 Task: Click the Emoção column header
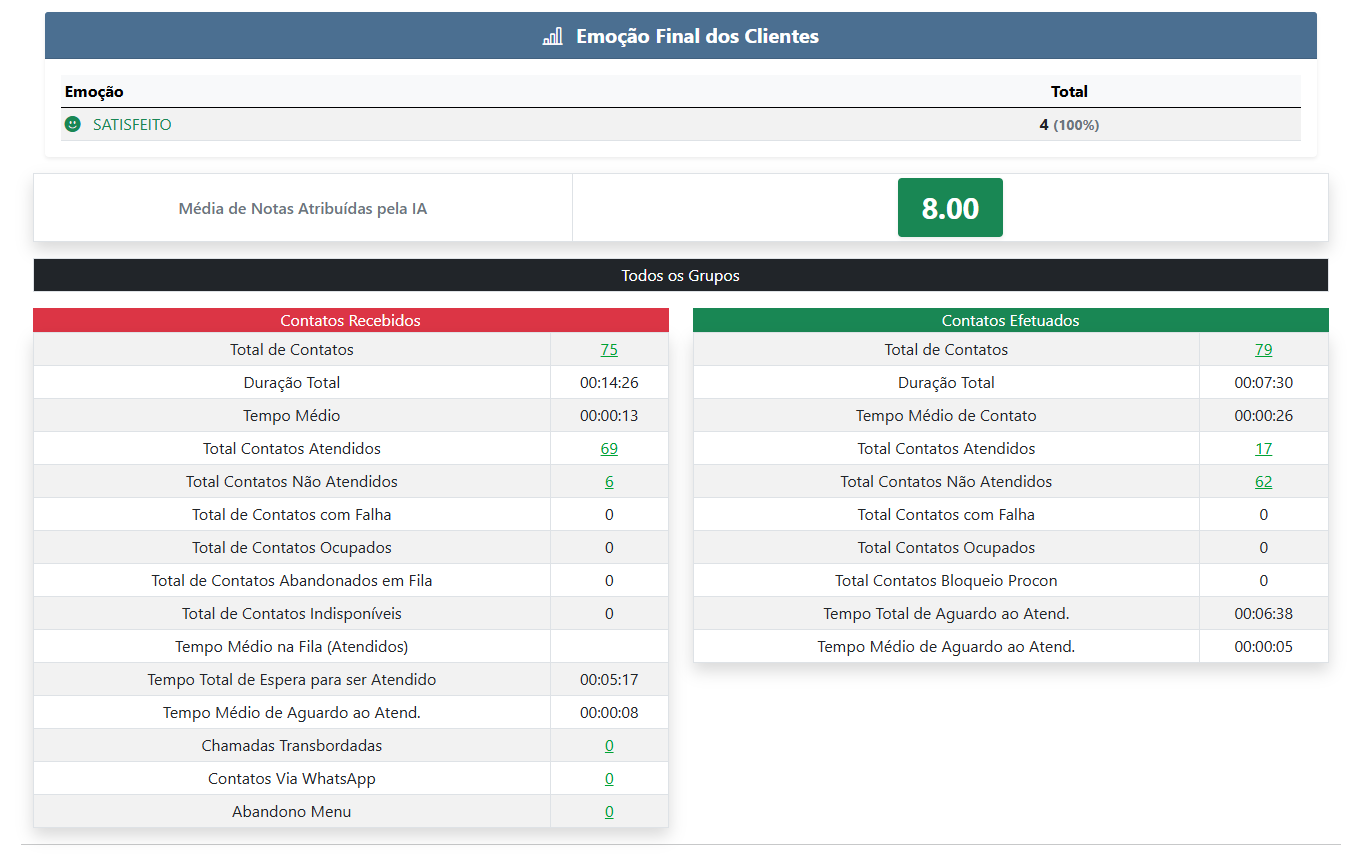pos(94,92)
